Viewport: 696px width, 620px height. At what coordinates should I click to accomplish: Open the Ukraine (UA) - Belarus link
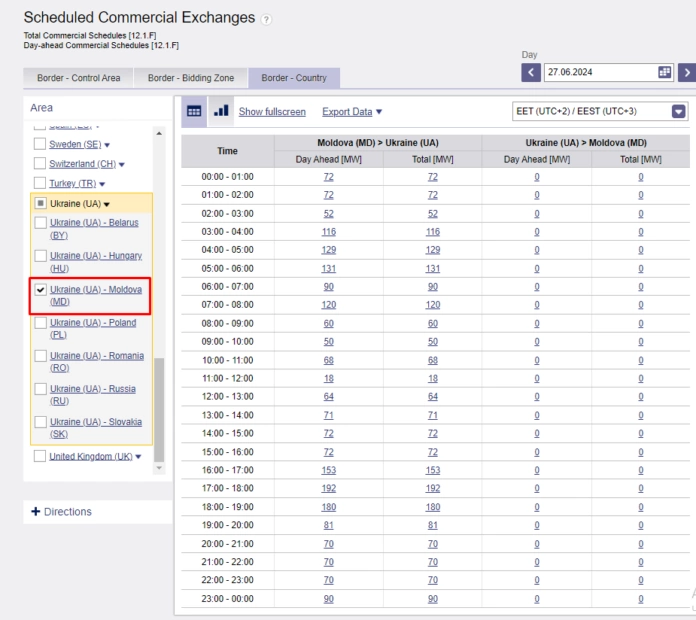tap(94, 229)
